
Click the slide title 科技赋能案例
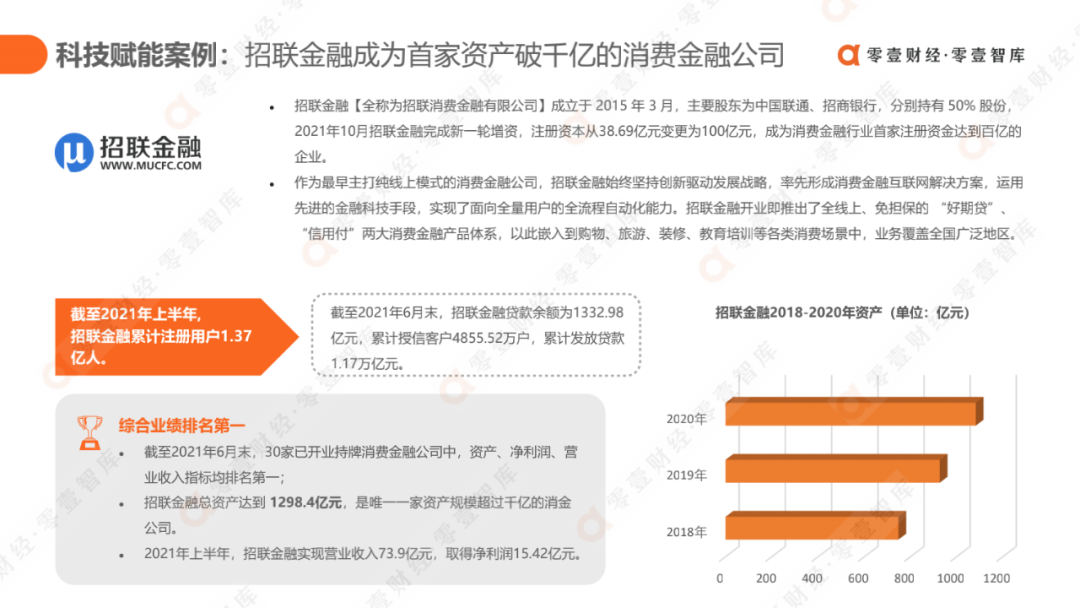pos(136,55)
